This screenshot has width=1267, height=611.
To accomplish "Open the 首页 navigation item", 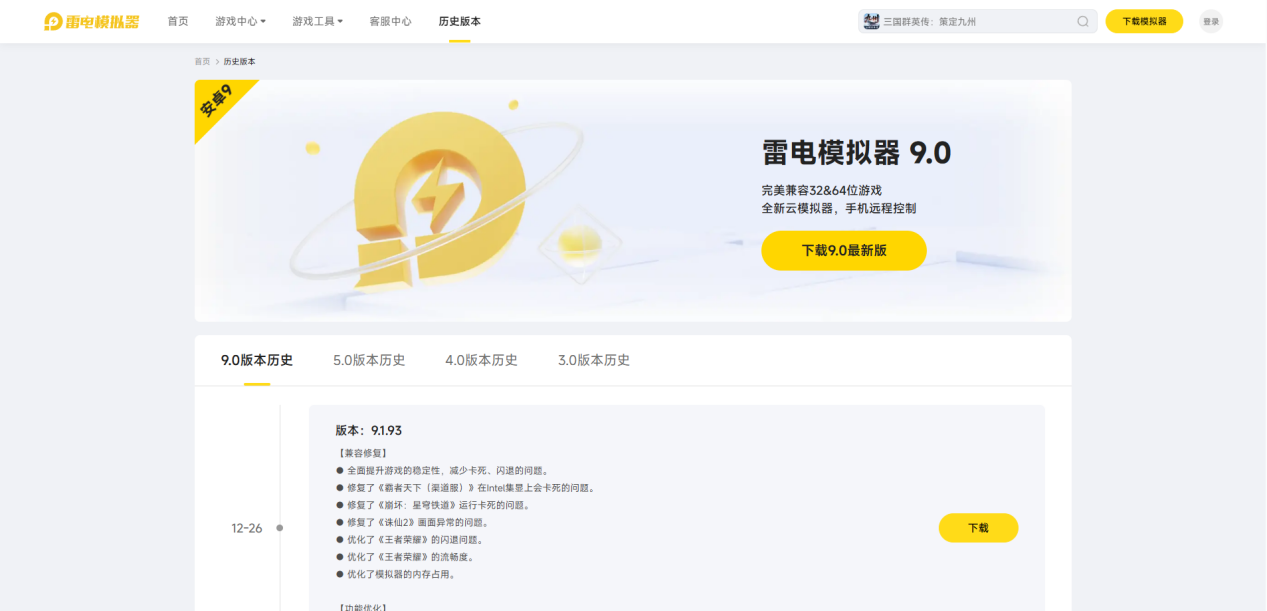I will point(178,21).
